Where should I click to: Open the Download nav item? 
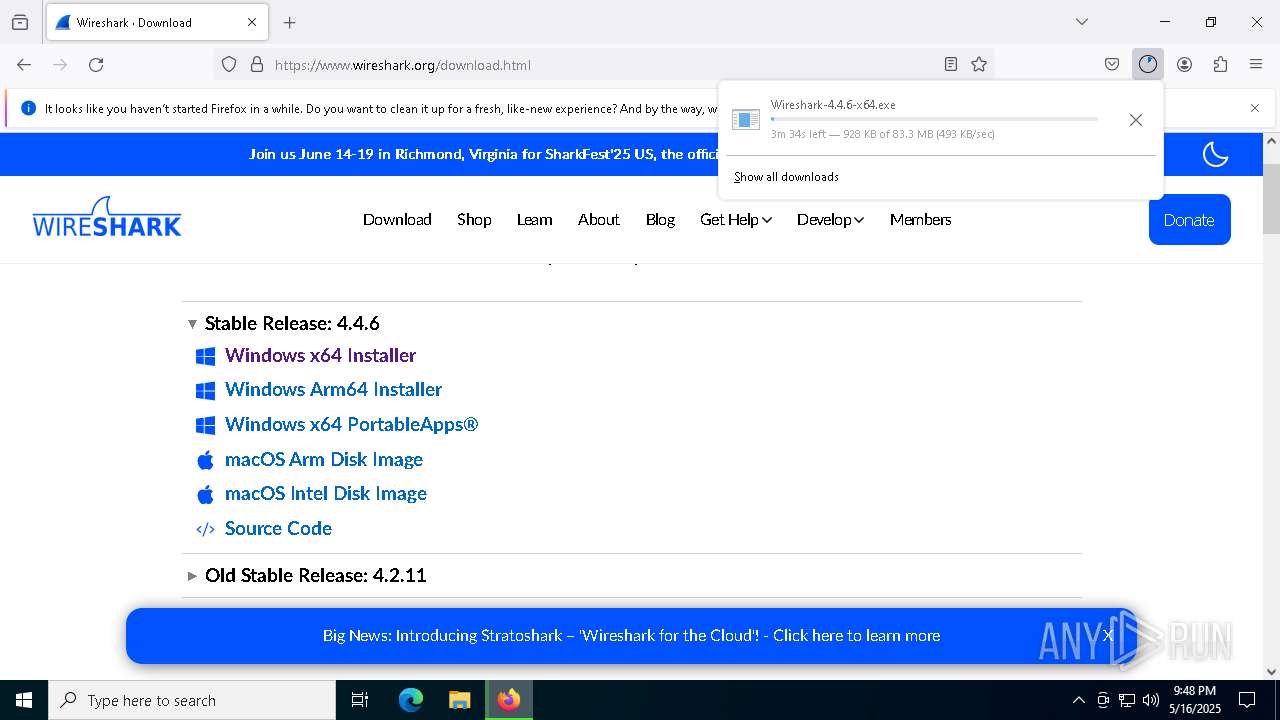(x=397, y=219)
